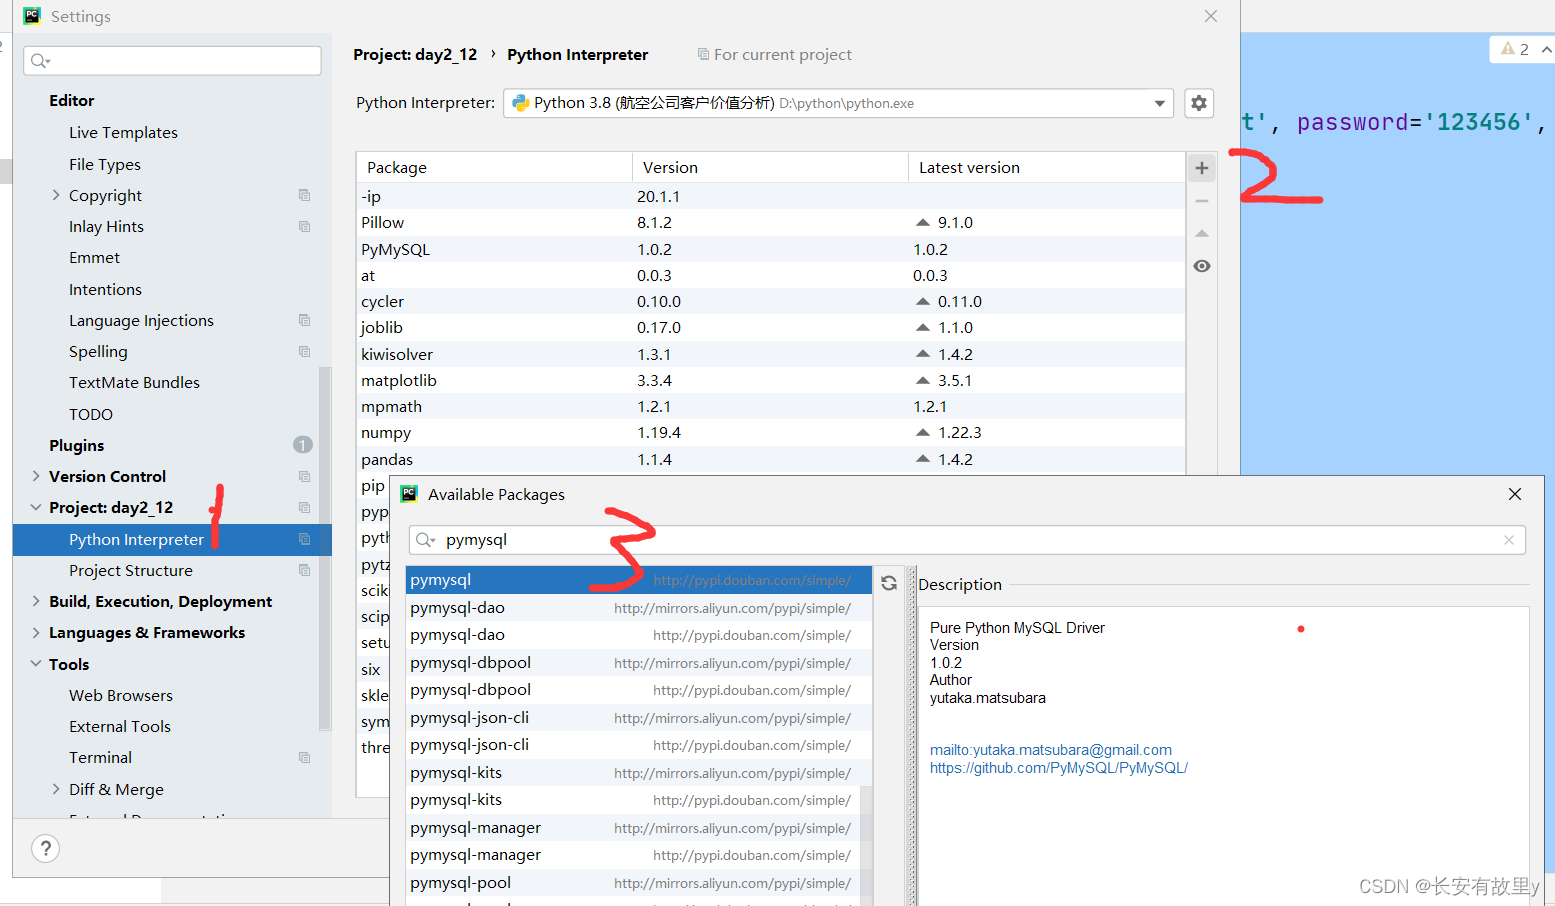Clear the pymysql search text
The width and height of the screenshot is (1555, 906).
(1509, 540)
